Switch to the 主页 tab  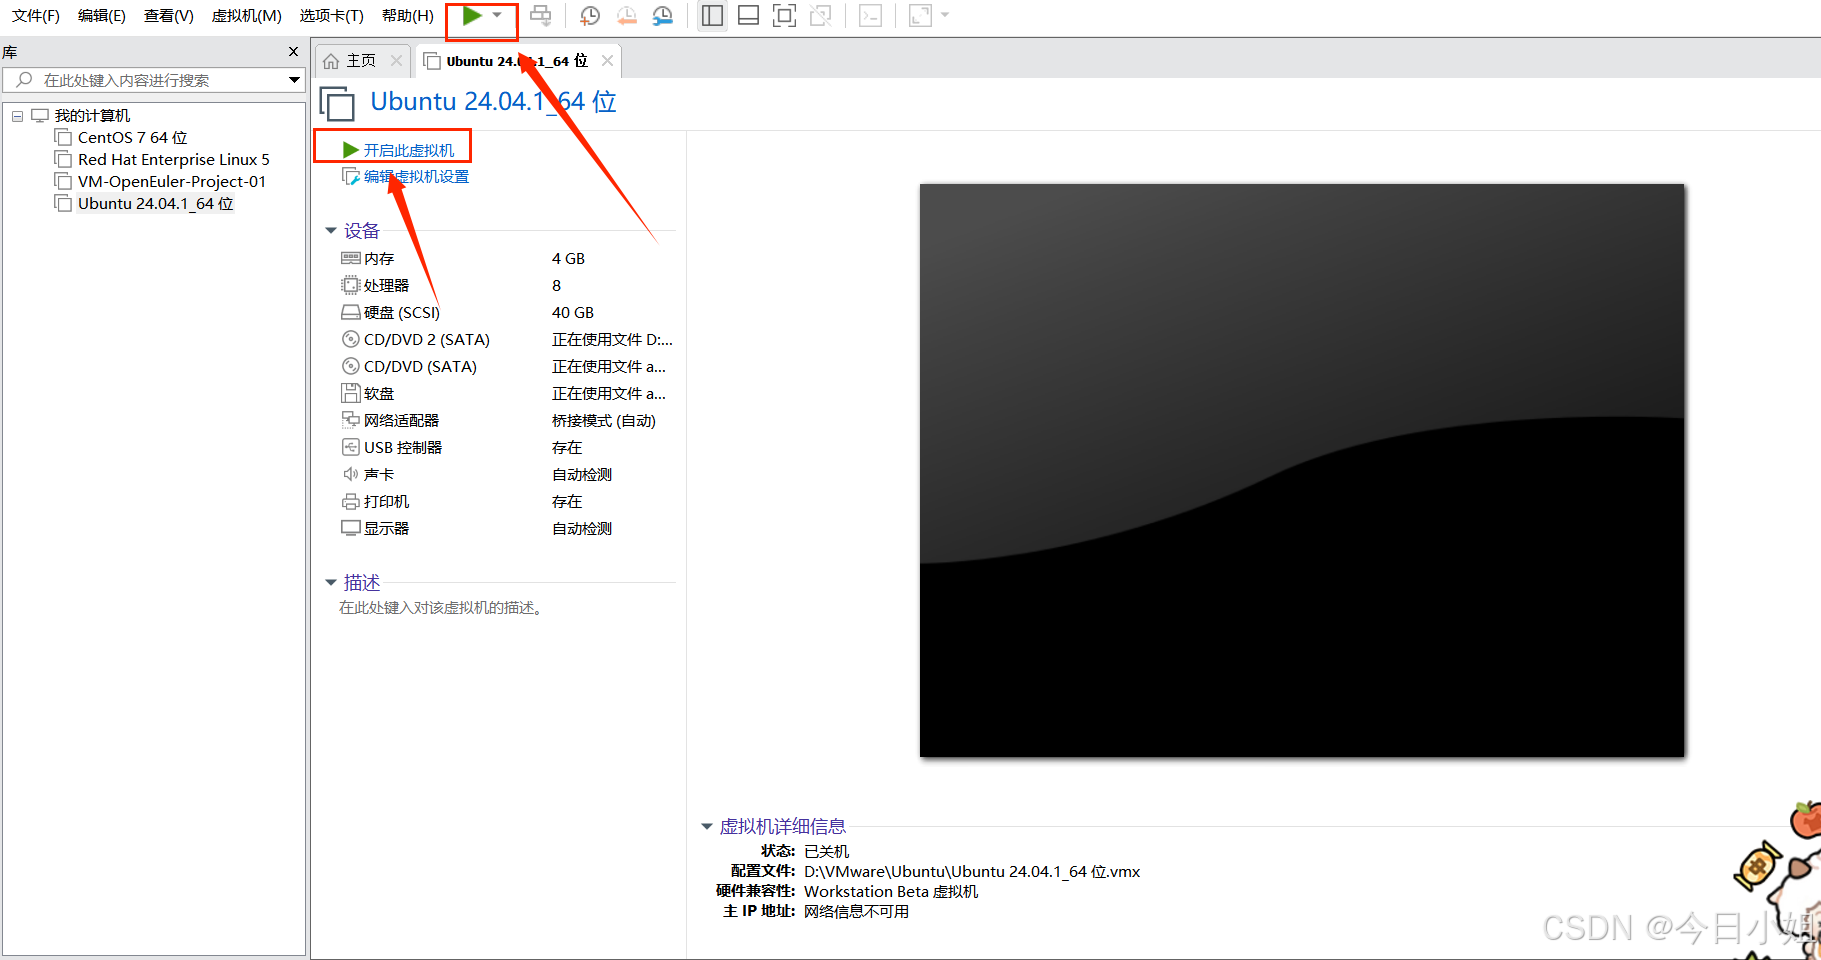pos(360,60)
